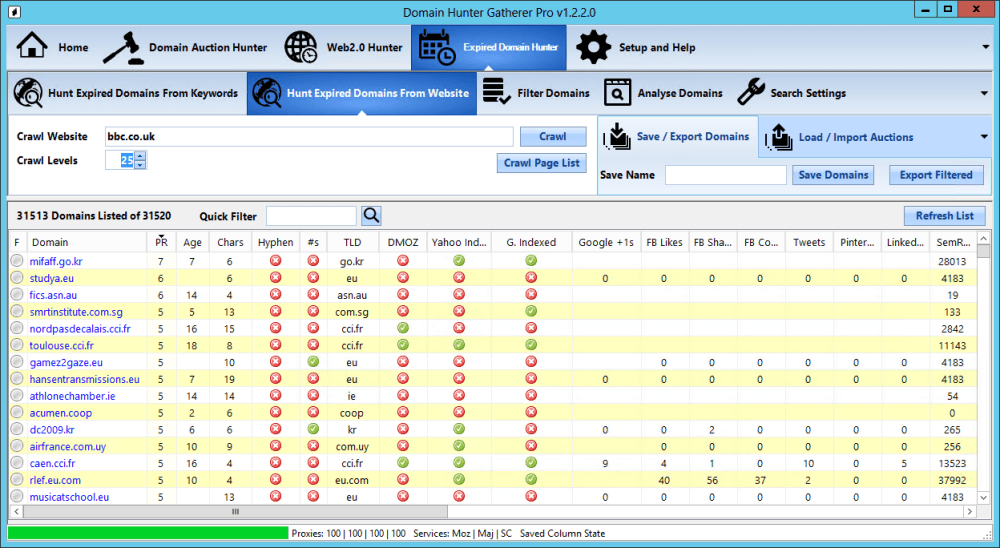
Task: Select the radio button for mifaff.go.kr row
Action: 17,261
